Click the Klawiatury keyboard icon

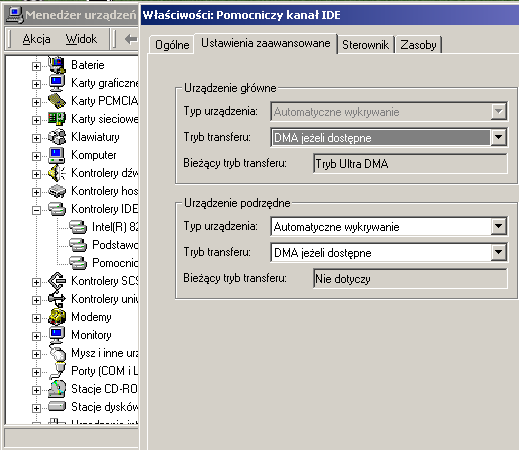click(x=57, y=137)
